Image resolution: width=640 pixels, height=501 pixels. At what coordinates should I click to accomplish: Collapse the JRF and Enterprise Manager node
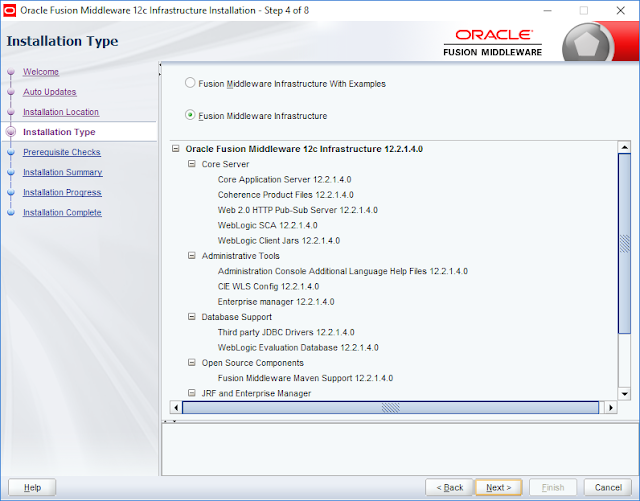[x=191, y=393]
